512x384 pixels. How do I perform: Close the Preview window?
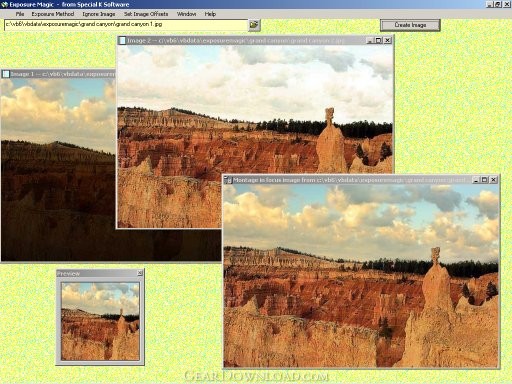click(140, 273)
